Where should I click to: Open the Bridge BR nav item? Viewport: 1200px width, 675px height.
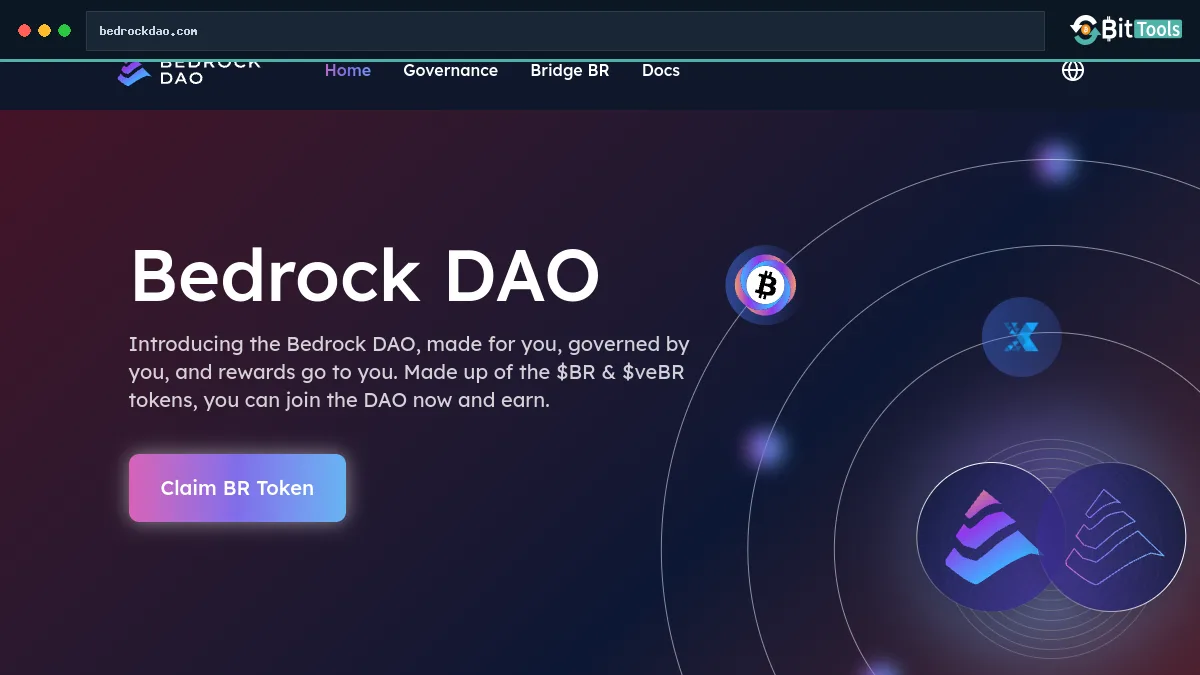click(570, 70)
